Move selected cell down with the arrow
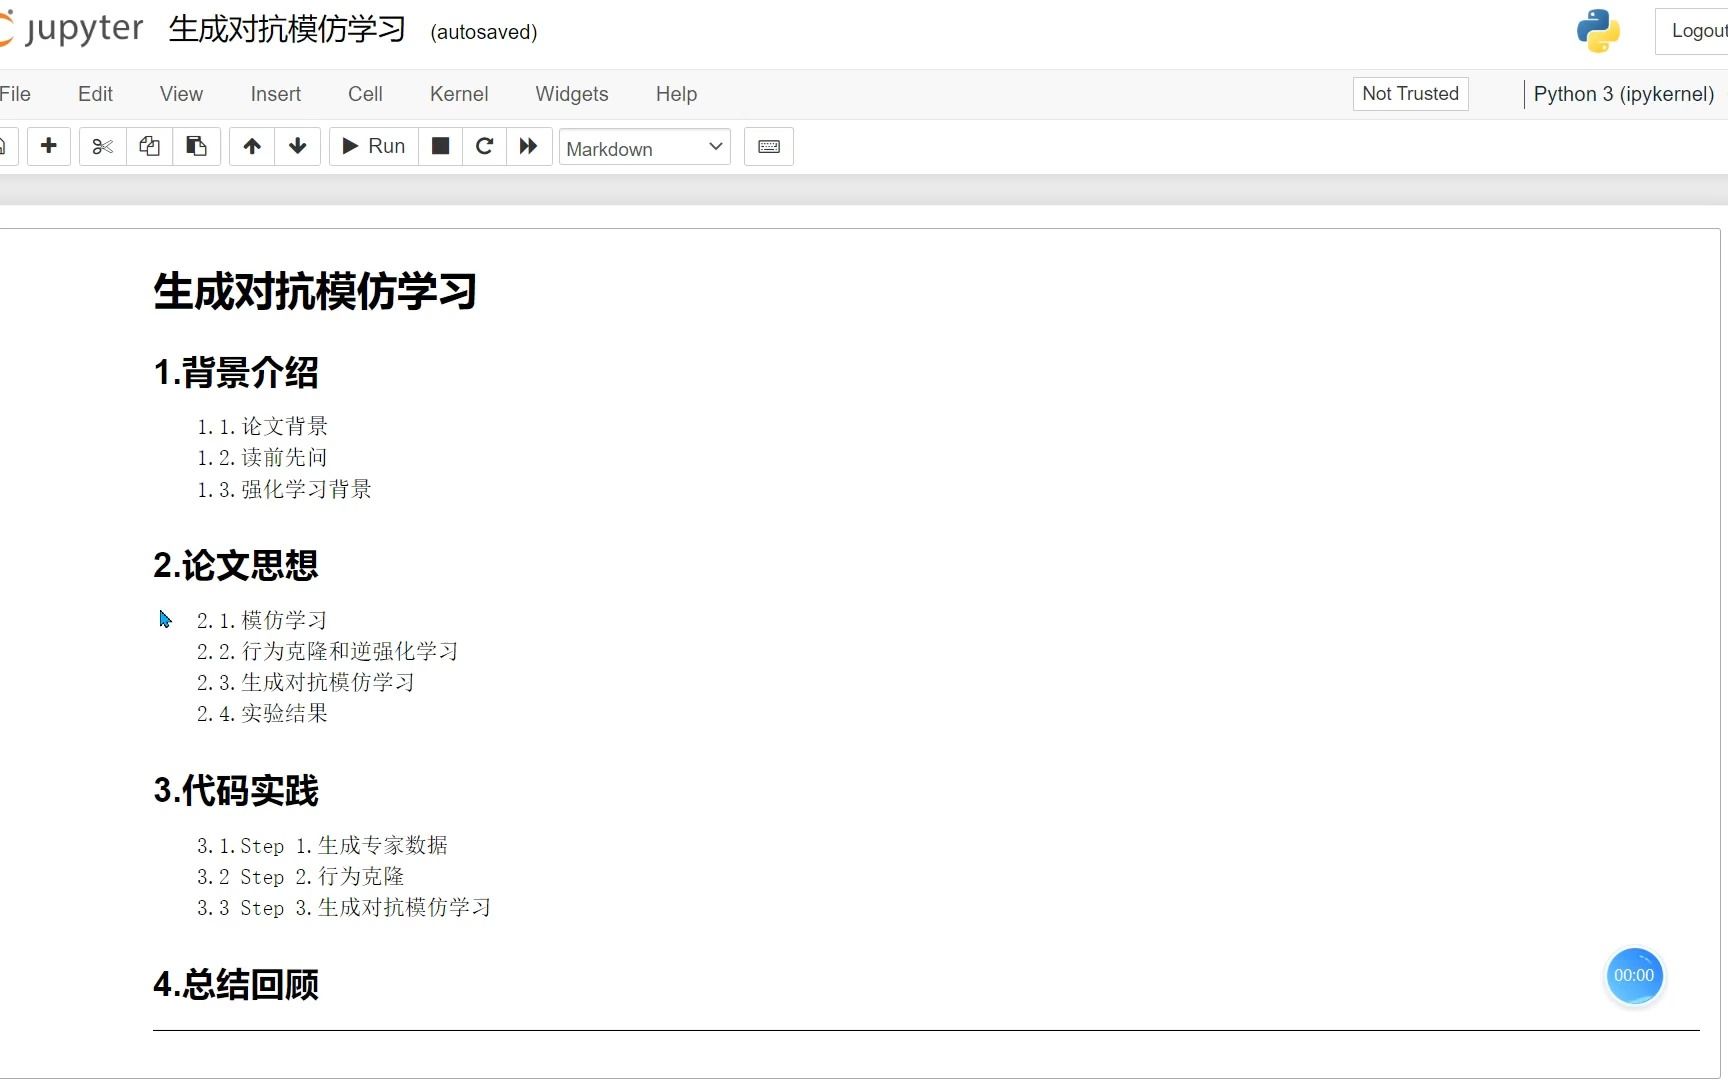 [298, 147]
